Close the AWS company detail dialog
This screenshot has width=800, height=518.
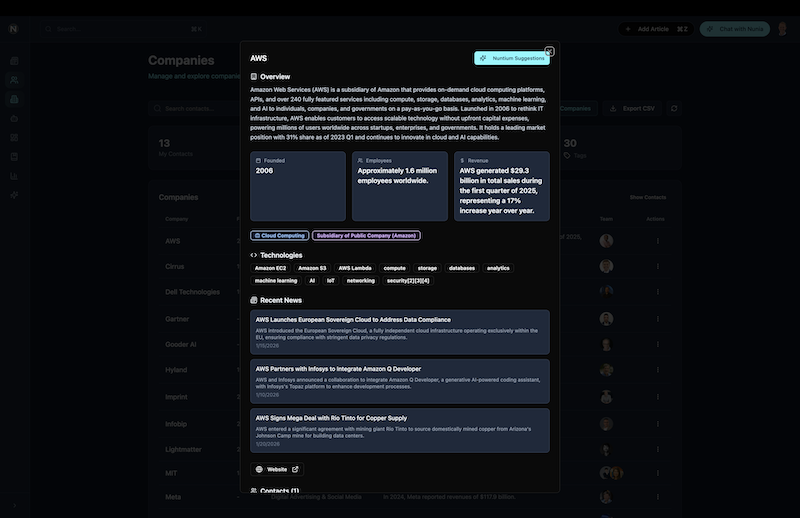549,52
